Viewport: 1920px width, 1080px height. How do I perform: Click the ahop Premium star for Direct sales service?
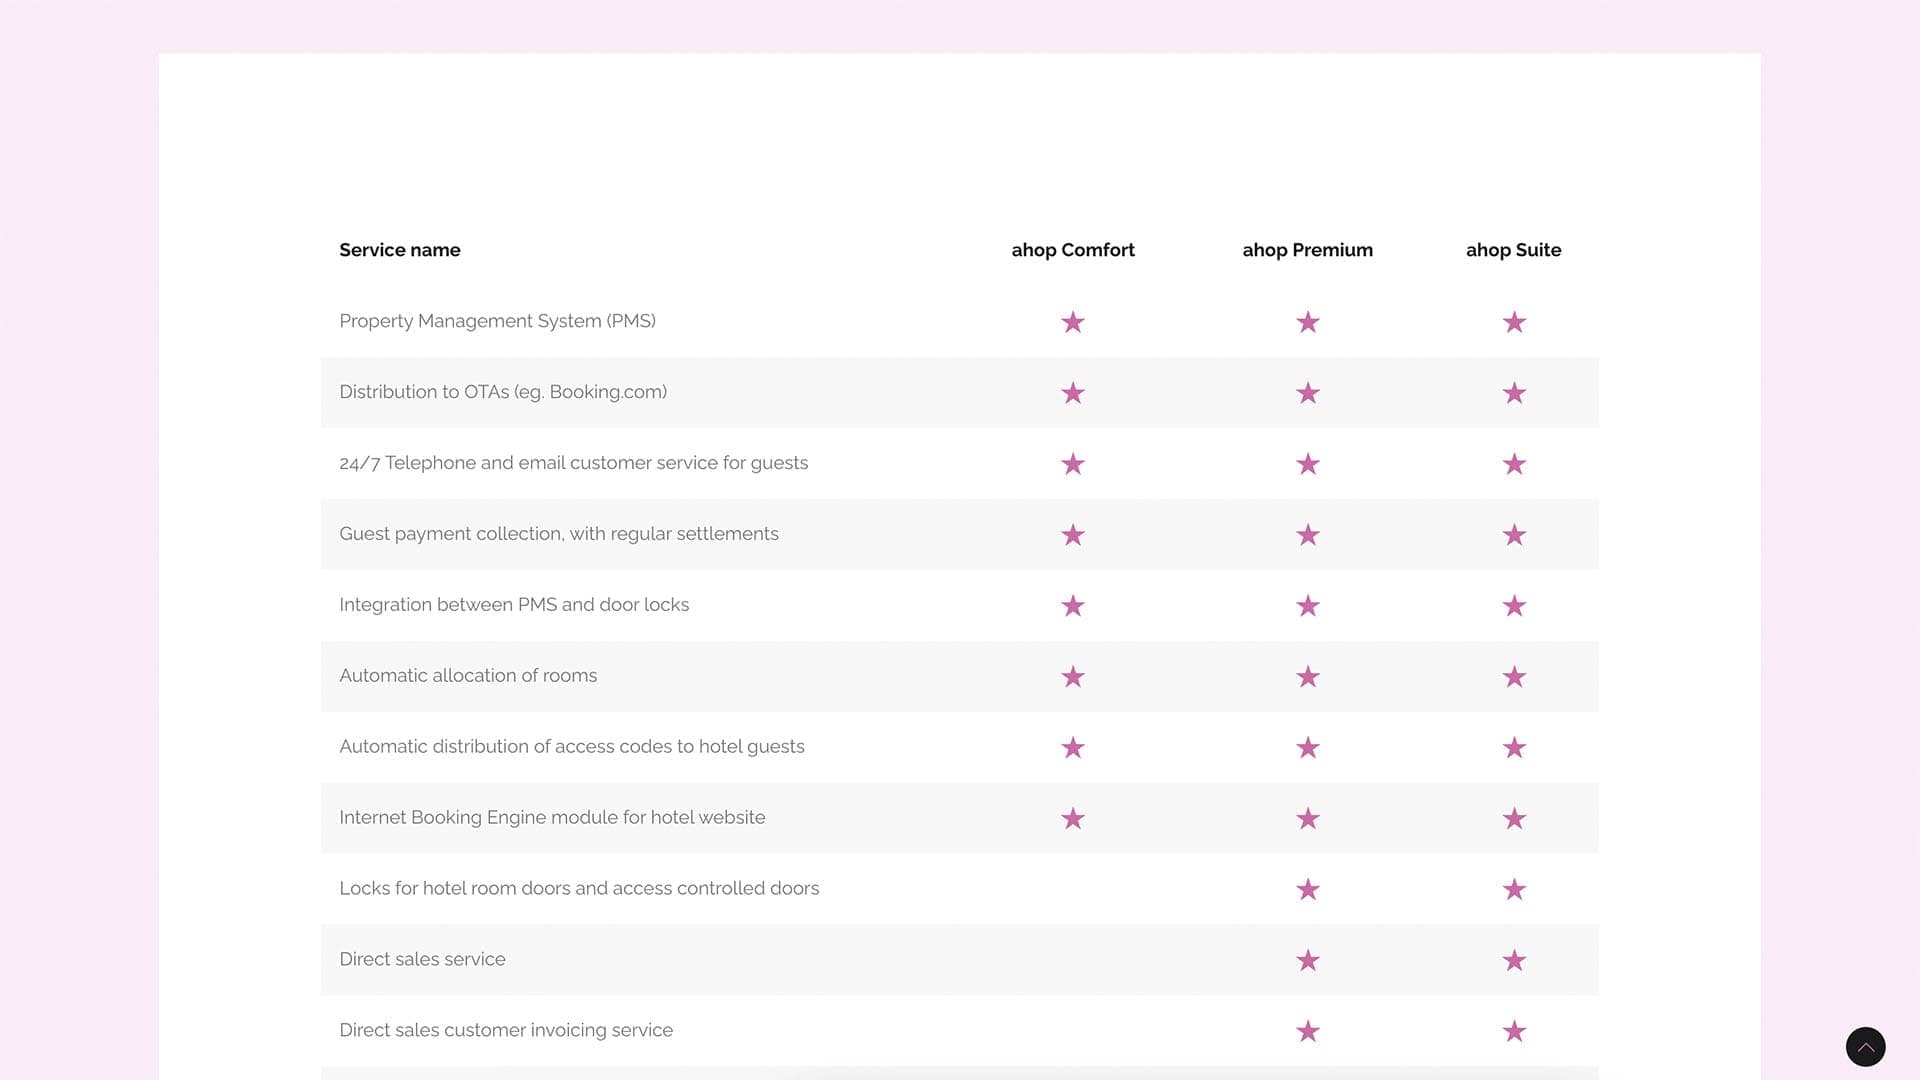[x=1308, y=961]
